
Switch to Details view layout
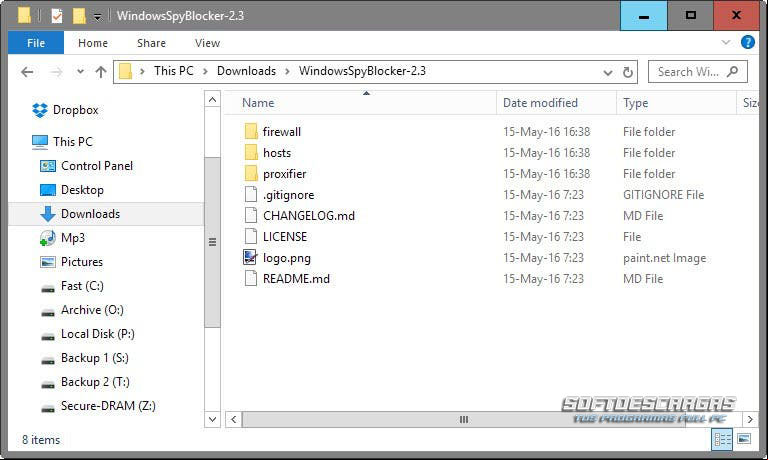pyautogui.click(x=722, y=439)
